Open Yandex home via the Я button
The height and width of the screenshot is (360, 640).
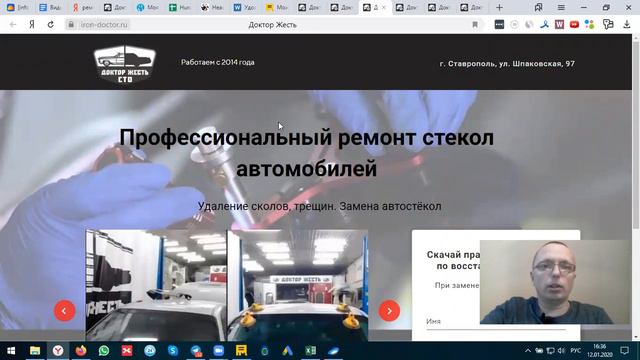coord(31,24)
